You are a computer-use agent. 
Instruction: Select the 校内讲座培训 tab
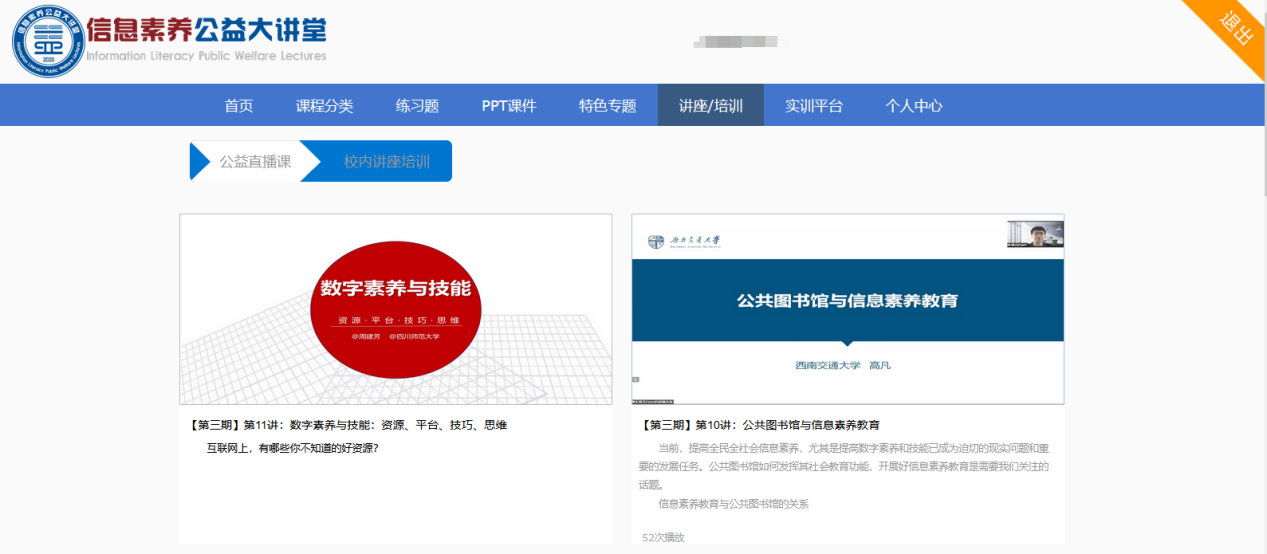386,161
